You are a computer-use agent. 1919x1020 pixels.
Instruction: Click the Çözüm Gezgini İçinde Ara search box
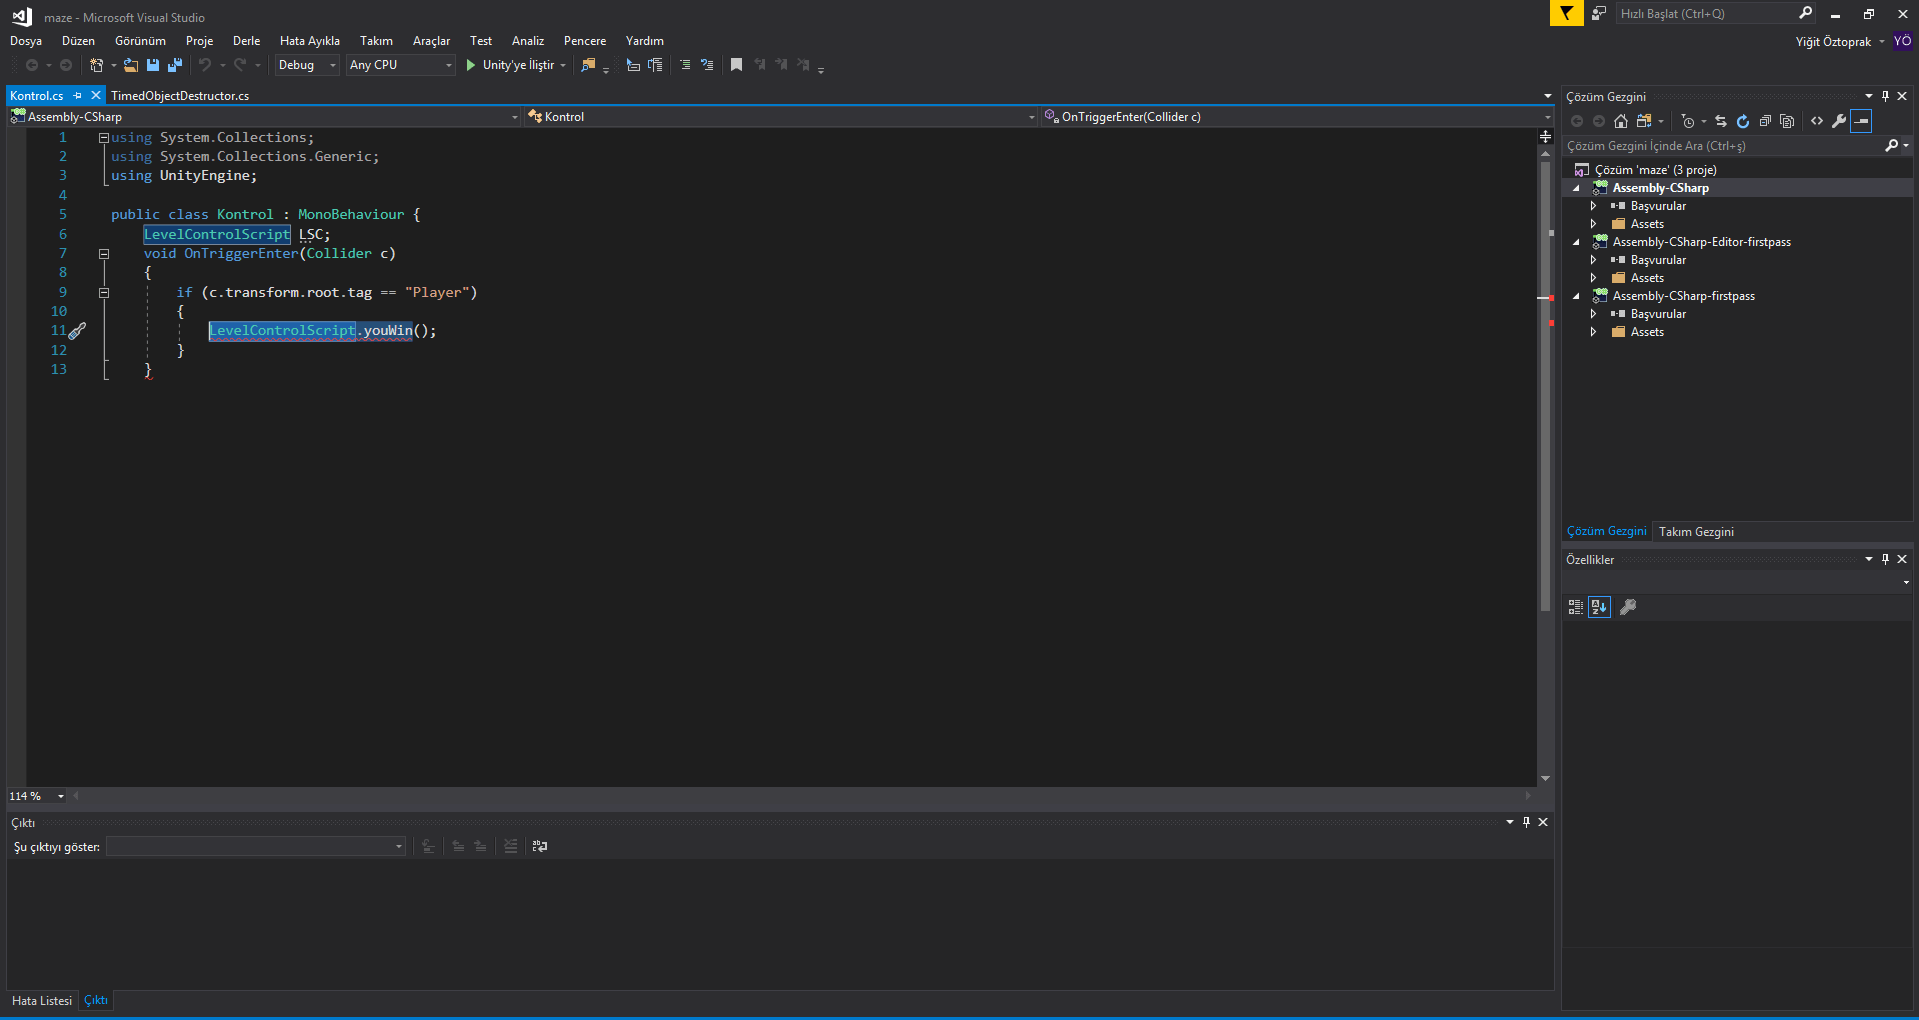tap(1722, 146)
